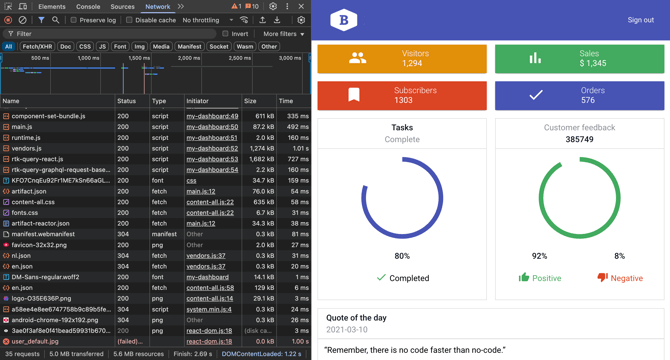Open network search magnifier
The height and width of the screenshot is (360, 670).
click(56, 20)
